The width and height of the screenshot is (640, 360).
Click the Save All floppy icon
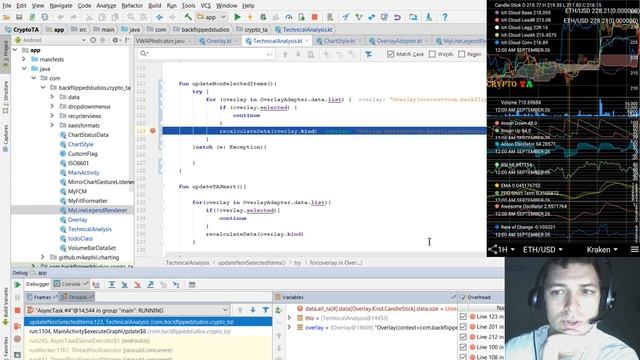[19, 17]
